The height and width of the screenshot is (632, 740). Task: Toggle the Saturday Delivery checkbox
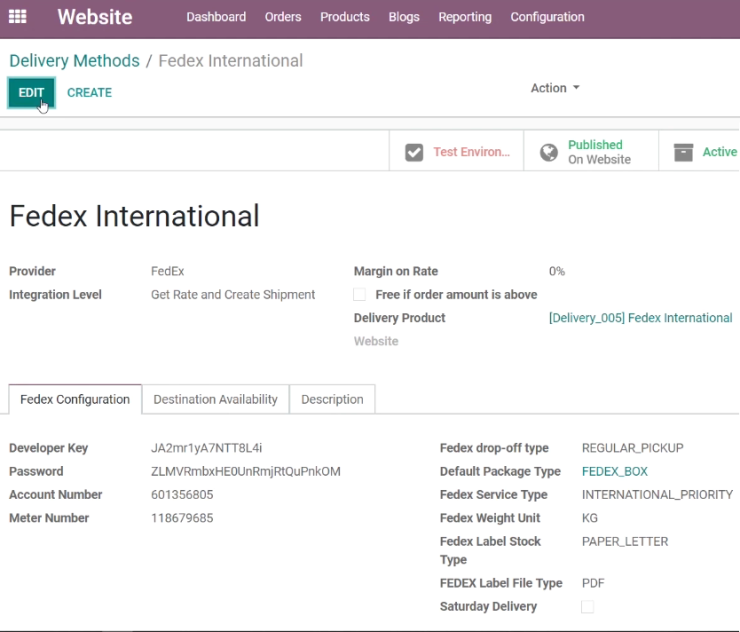pyautogui.click(x=588, y=607)
